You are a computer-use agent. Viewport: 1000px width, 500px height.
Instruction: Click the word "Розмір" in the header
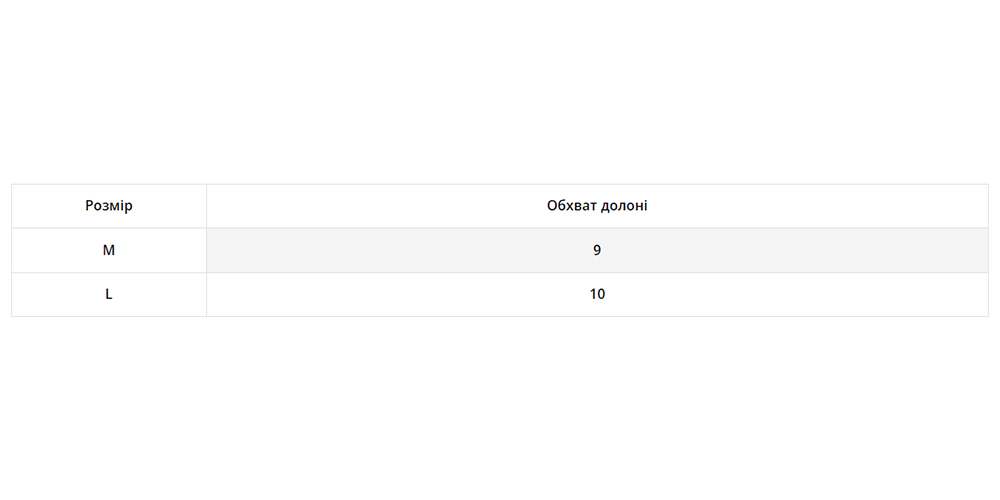tap(109, 206)
